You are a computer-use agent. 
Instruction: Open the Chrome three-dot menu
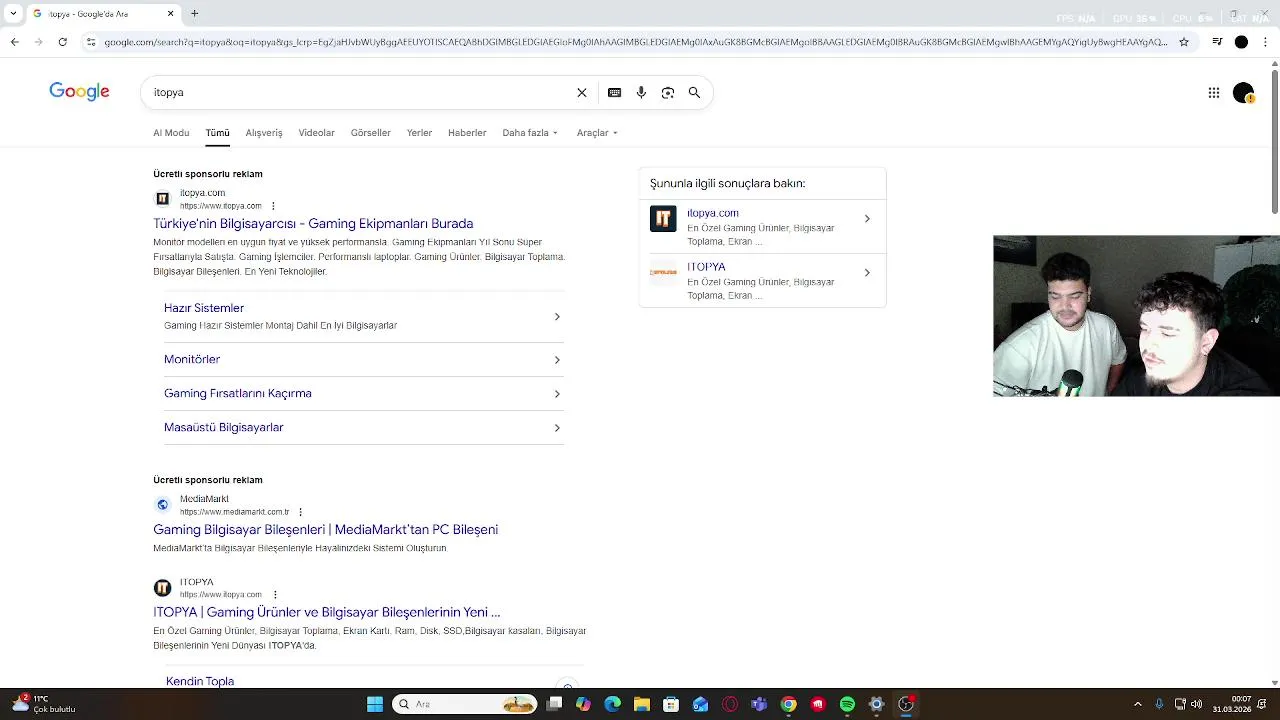pyautogui.click(x=1266, y=42)
